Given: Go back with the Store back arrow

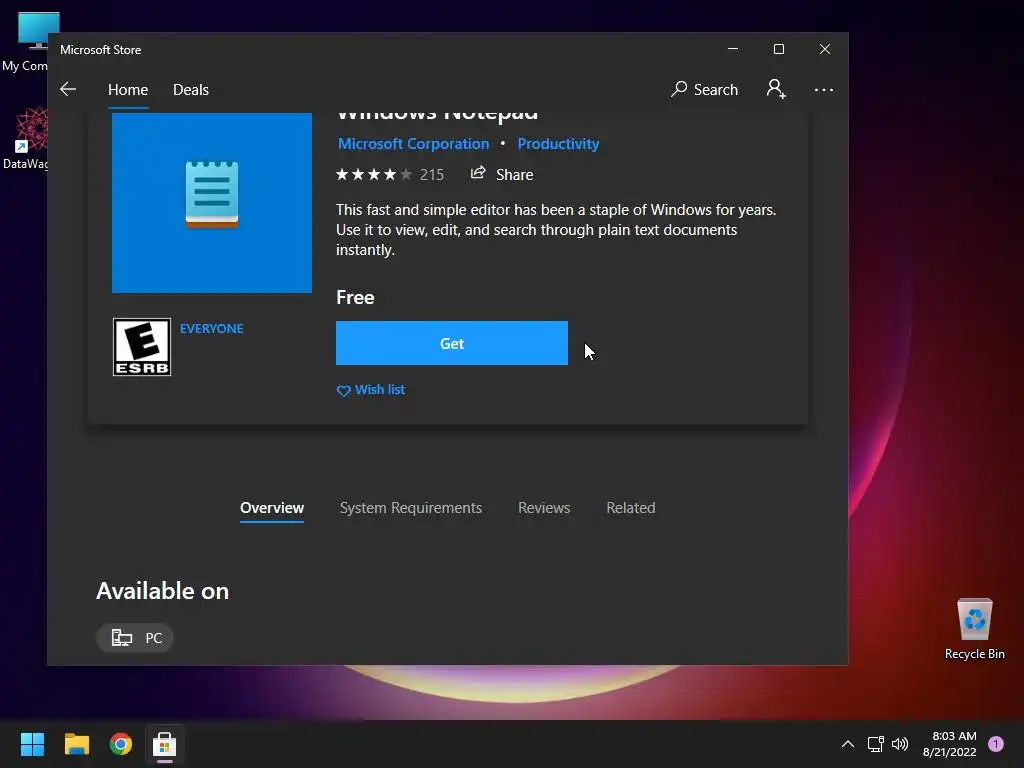Looking at the screenshot, I should 68,89.
